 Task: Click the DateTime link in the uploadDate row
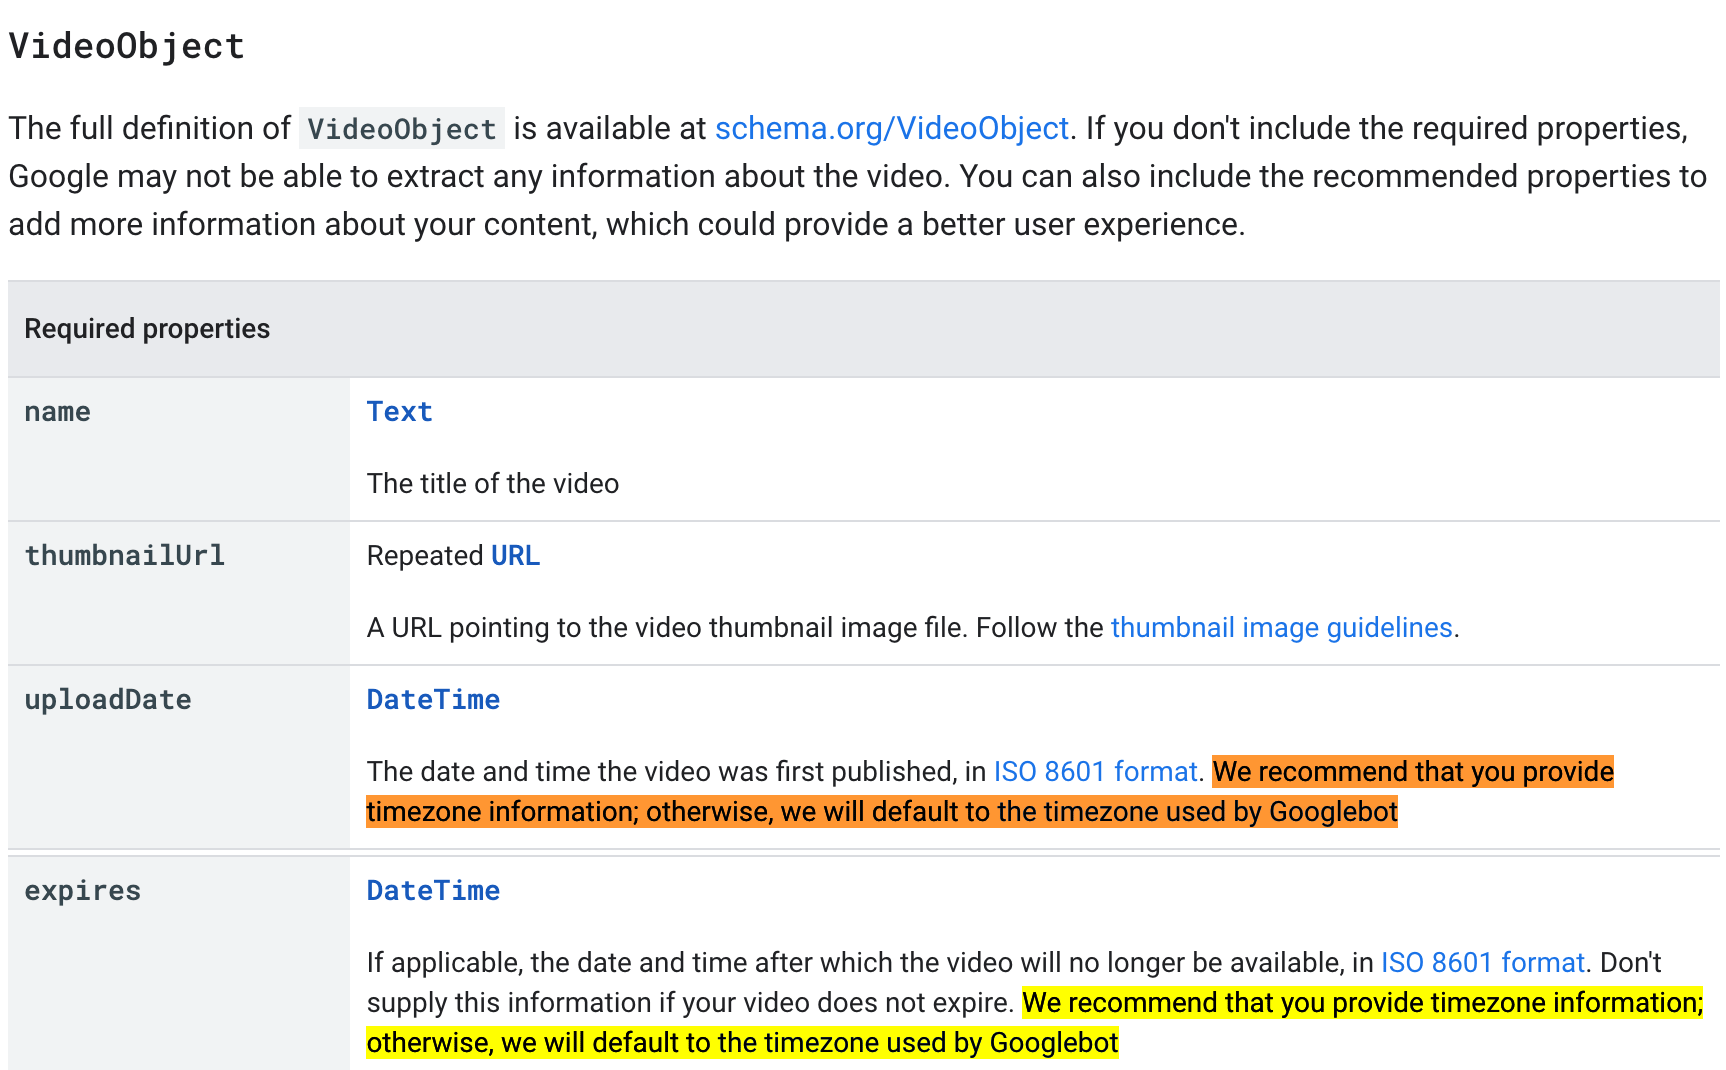click(433, 700)
